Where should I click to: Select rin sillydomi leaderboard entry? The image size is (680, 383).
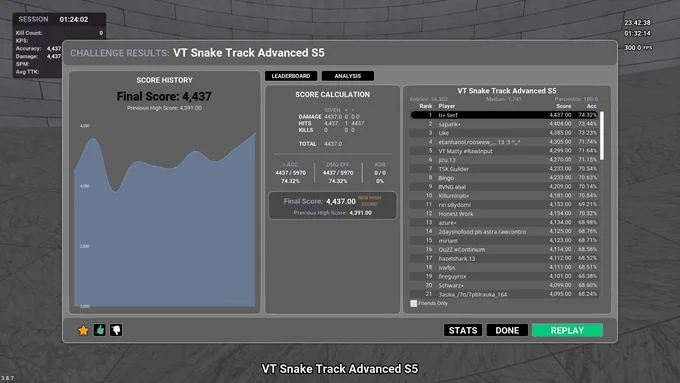[x=504, y=205]
